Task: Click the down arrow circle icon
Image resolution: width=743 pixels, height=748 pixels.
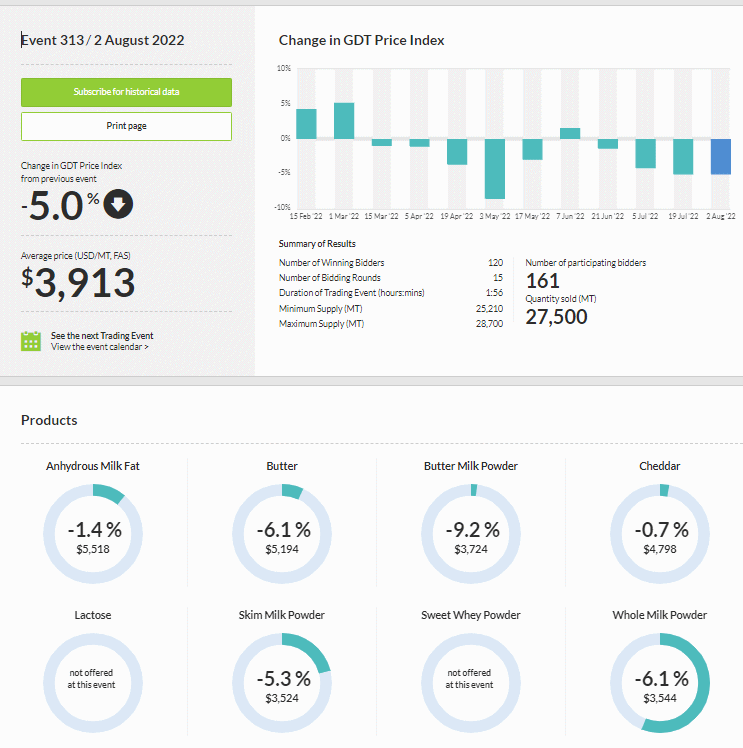Action: pos(118,204)
